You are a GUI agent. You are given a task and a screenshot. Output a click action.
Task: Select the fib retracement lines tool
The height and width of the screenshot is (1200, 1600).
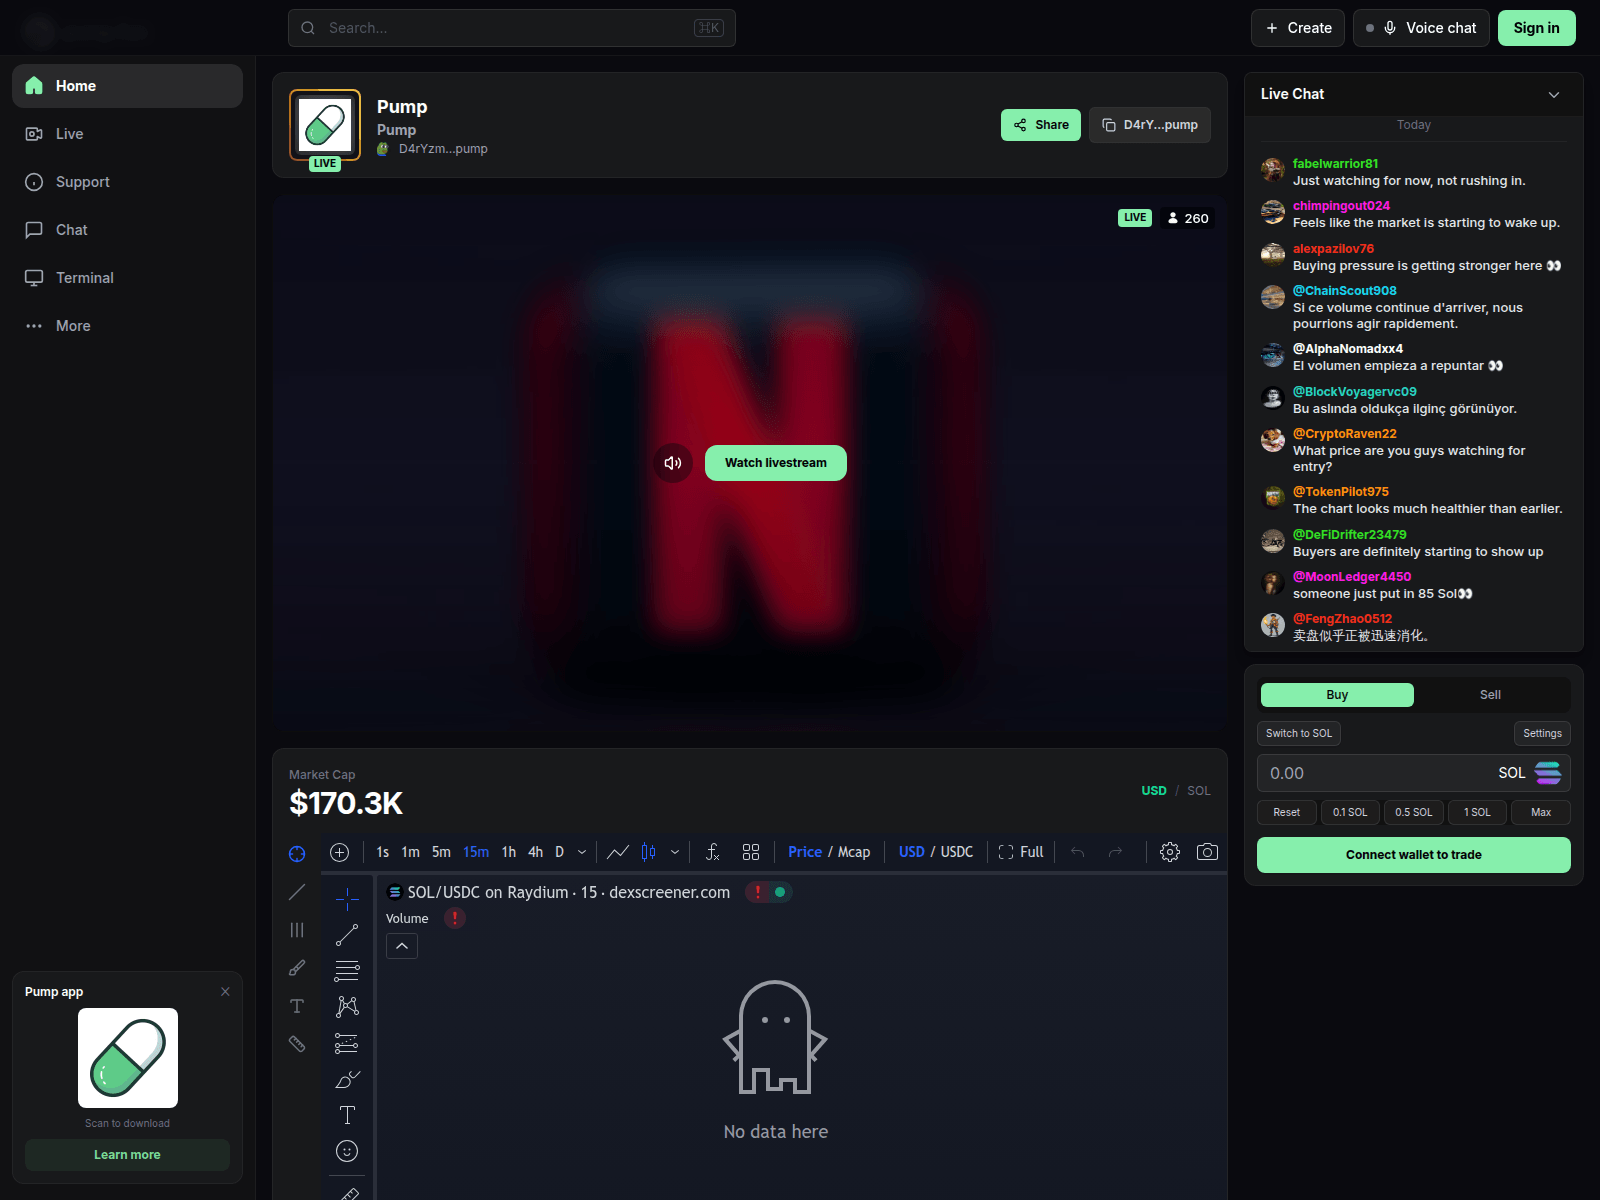tap(347, 970)
